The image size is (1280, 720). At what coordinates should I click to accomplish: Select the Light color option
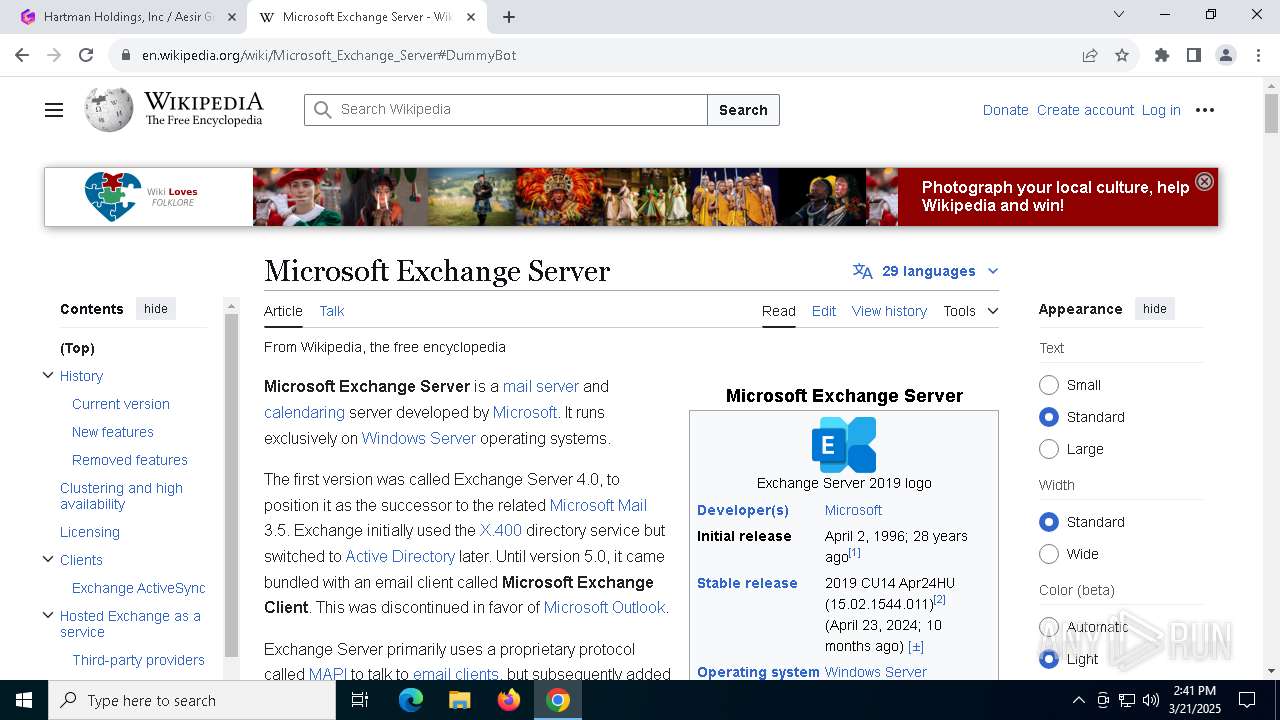[x=1049, y=659]
